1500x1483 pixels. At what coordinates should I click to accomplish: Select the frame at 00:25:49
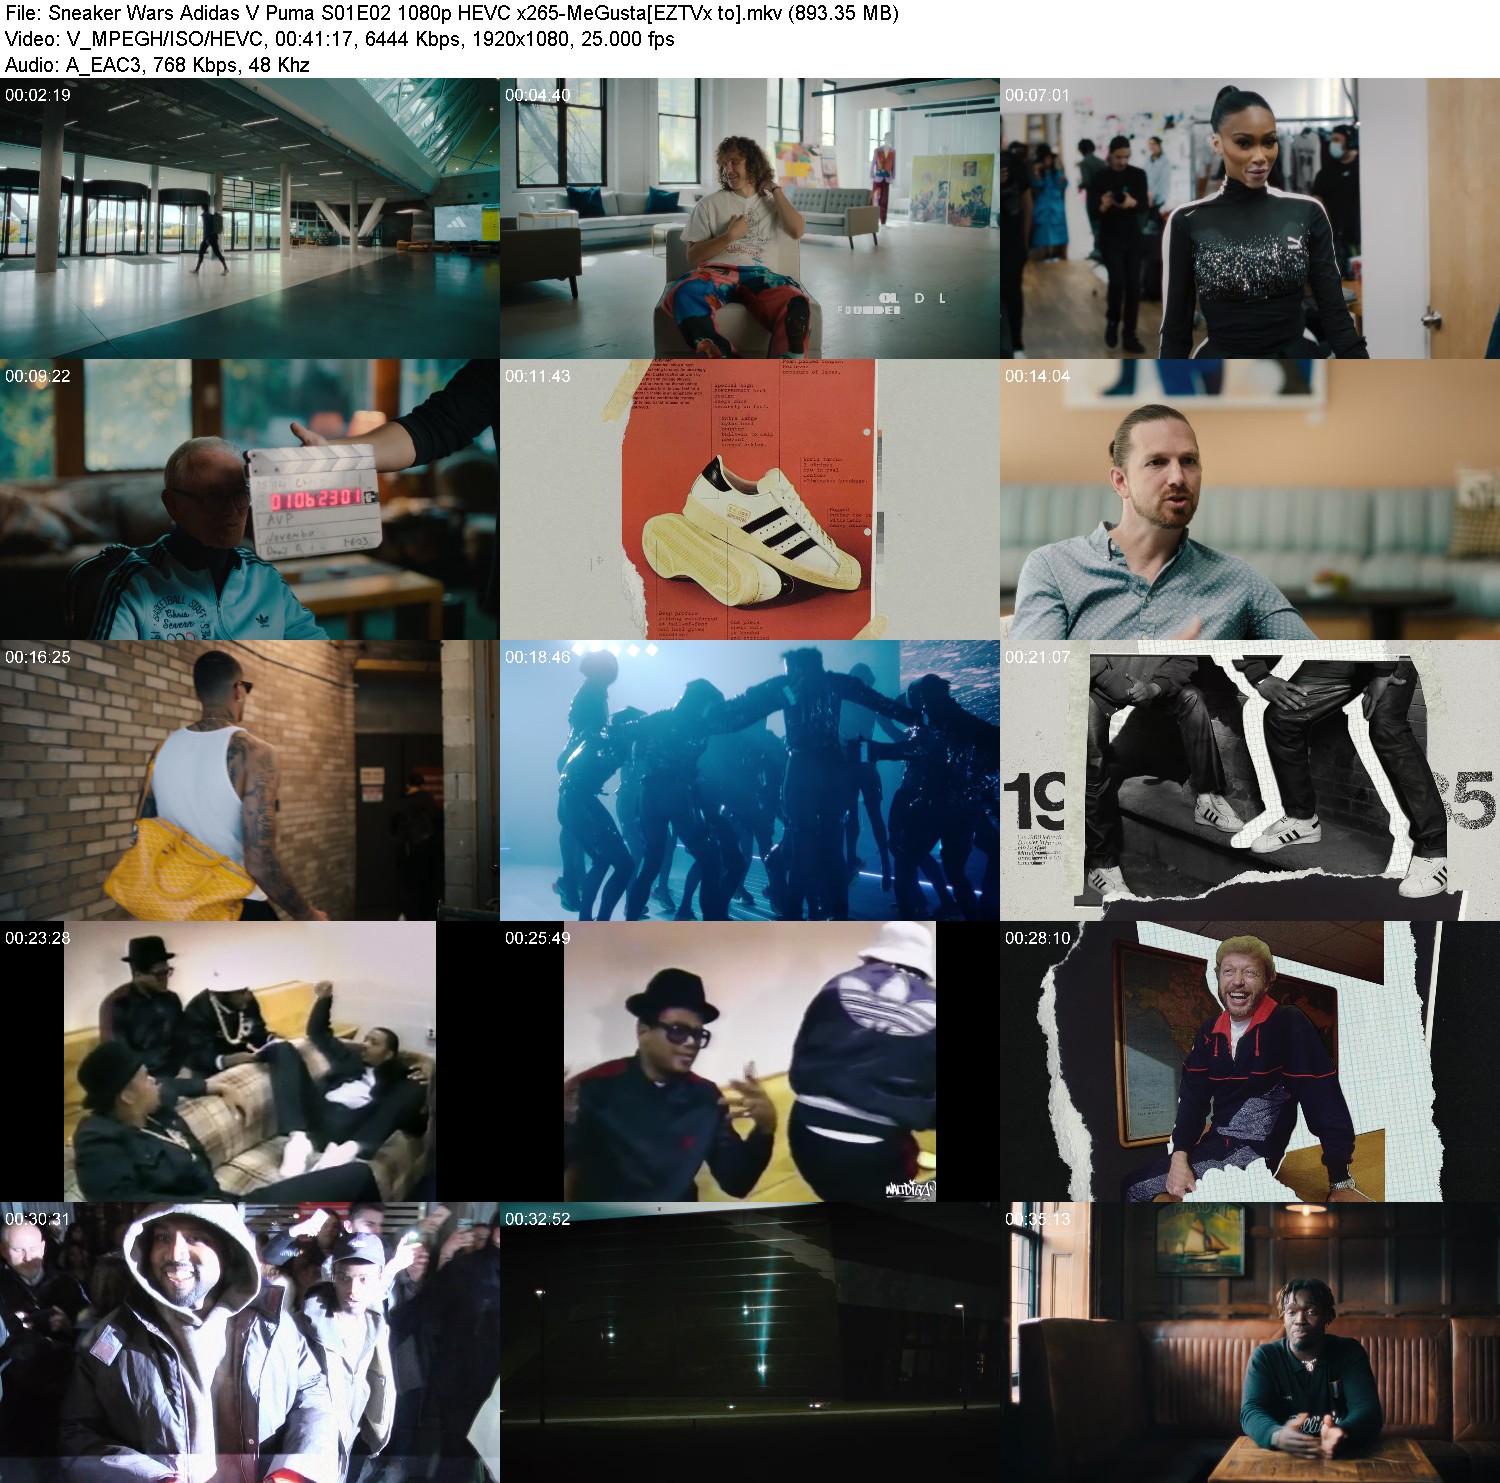(750, 1062)
